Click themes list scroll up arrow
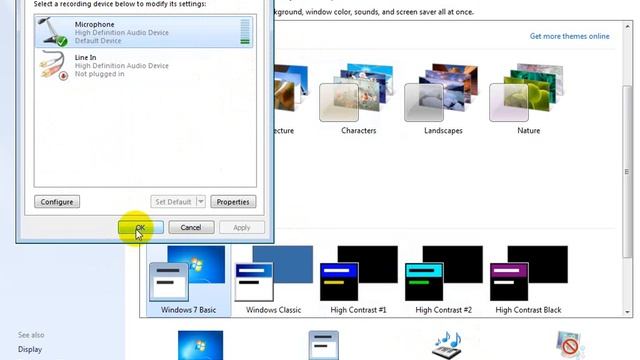Image resolution: width=640 pixels, height=360 pixels. (x=627, y=27)
